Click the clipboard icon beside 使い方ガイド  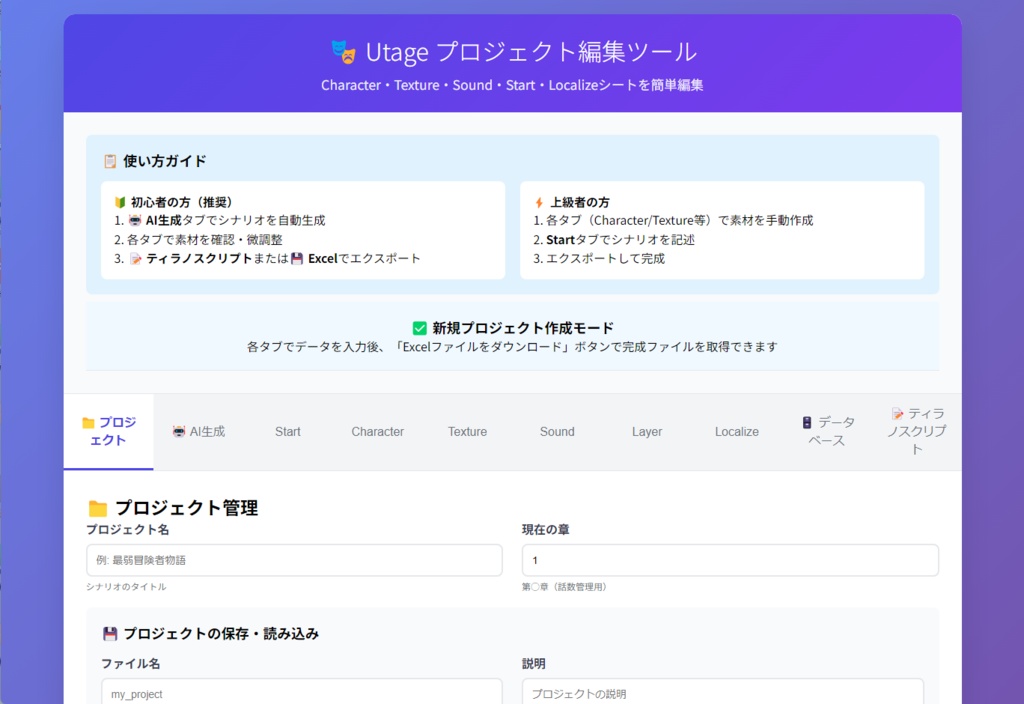(x=111, y=160)
